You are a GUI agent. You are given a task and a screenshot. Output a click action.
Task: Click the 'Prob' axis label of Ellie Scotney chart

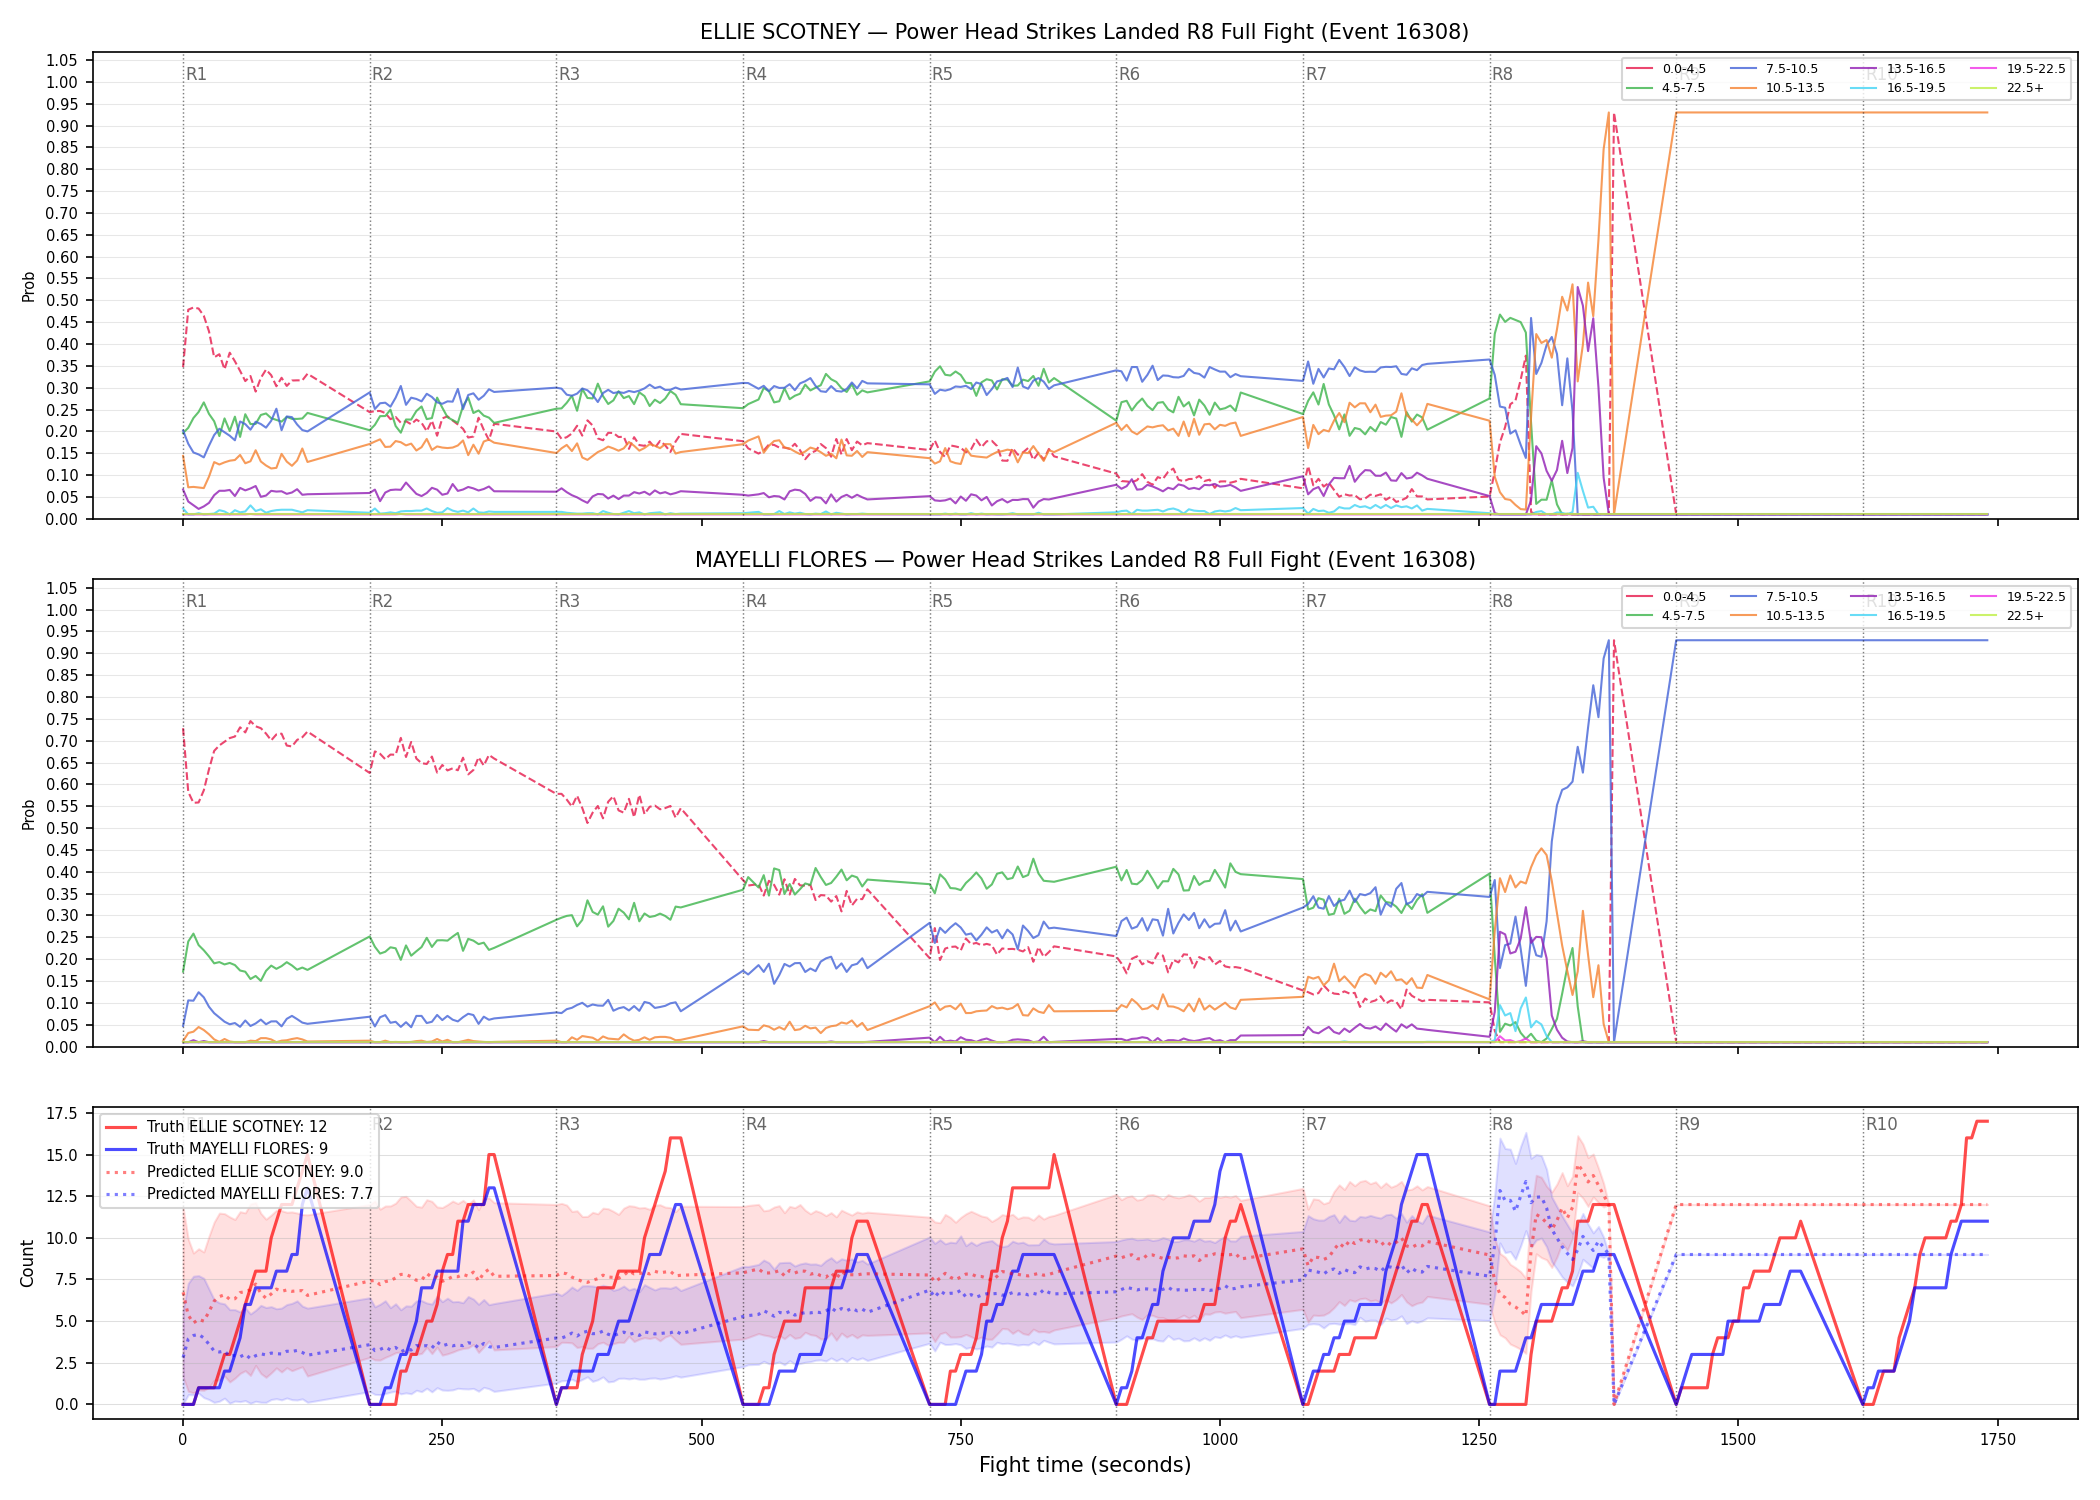coord(28,287)
